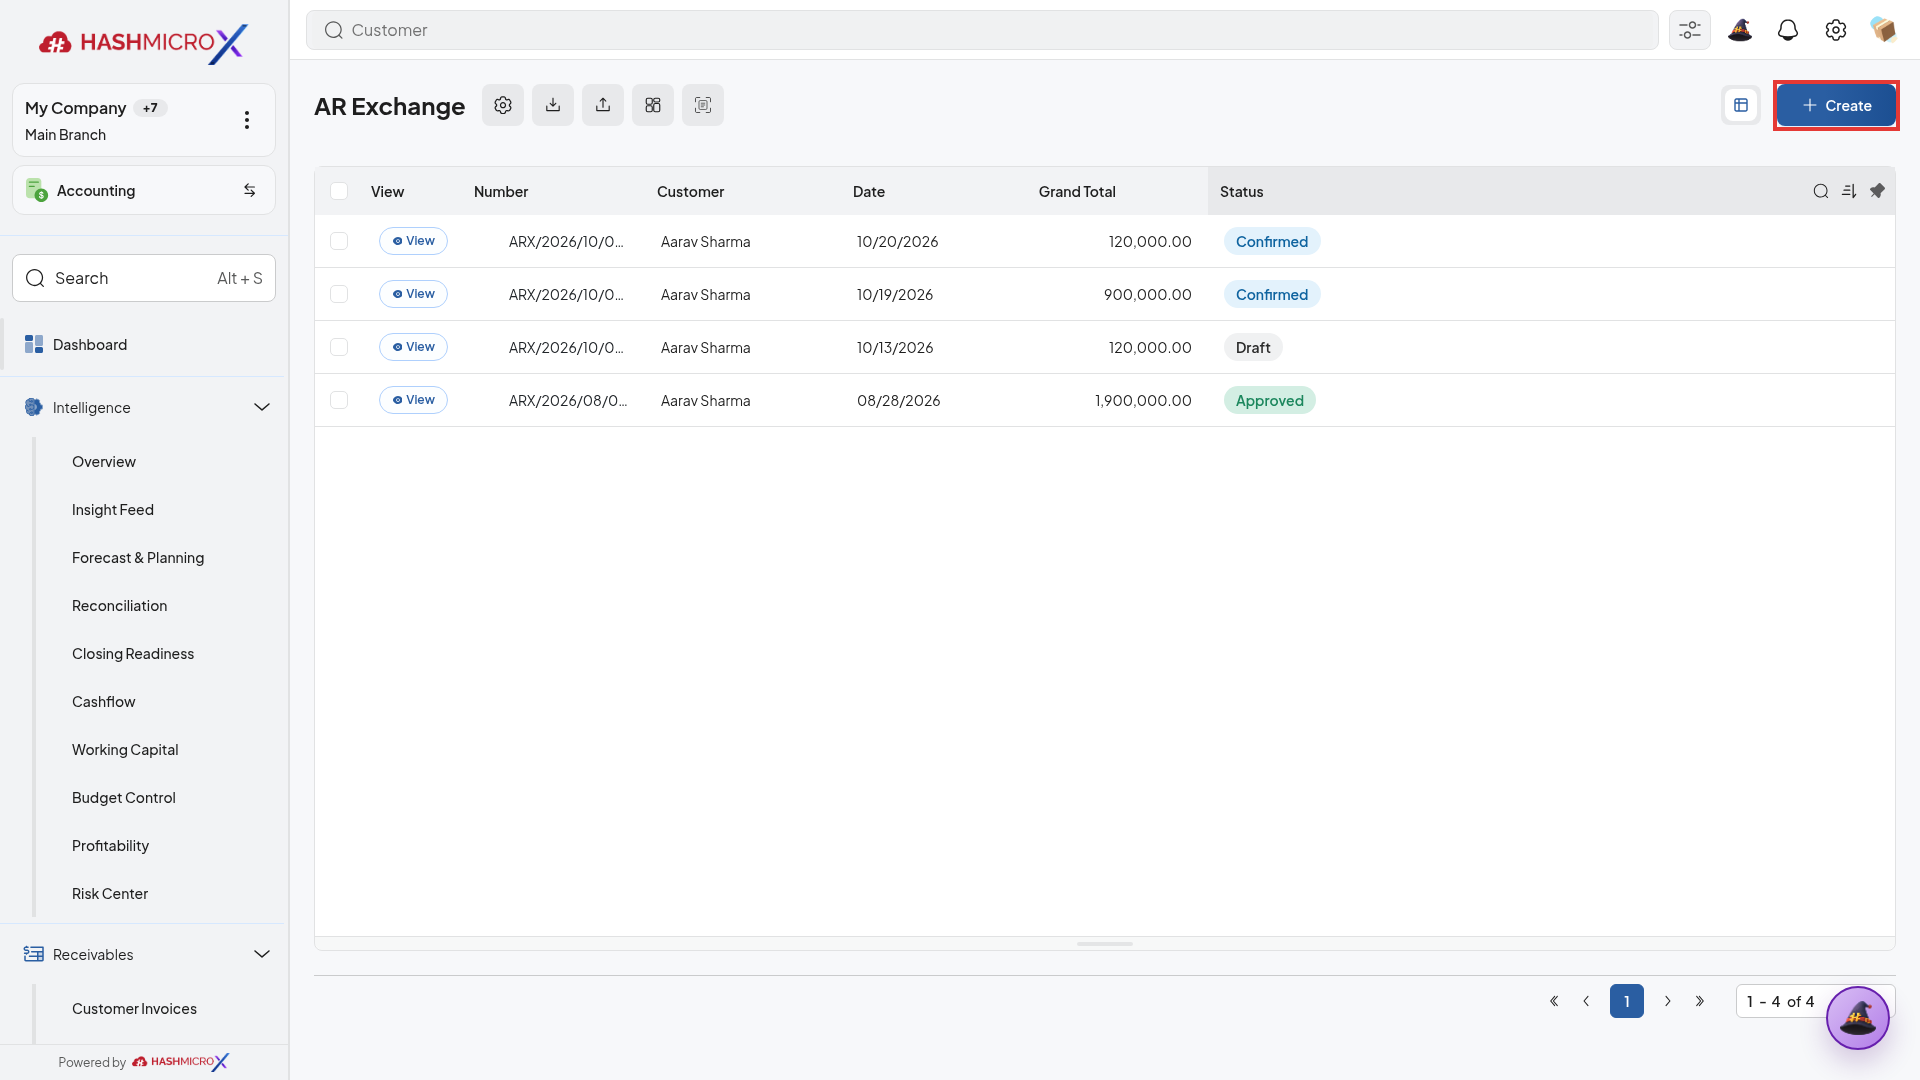The width and height of the screenshot is (1920, 1080).
Task: Click the wizard hat icon in top bar
Action: coord(1740,30)
